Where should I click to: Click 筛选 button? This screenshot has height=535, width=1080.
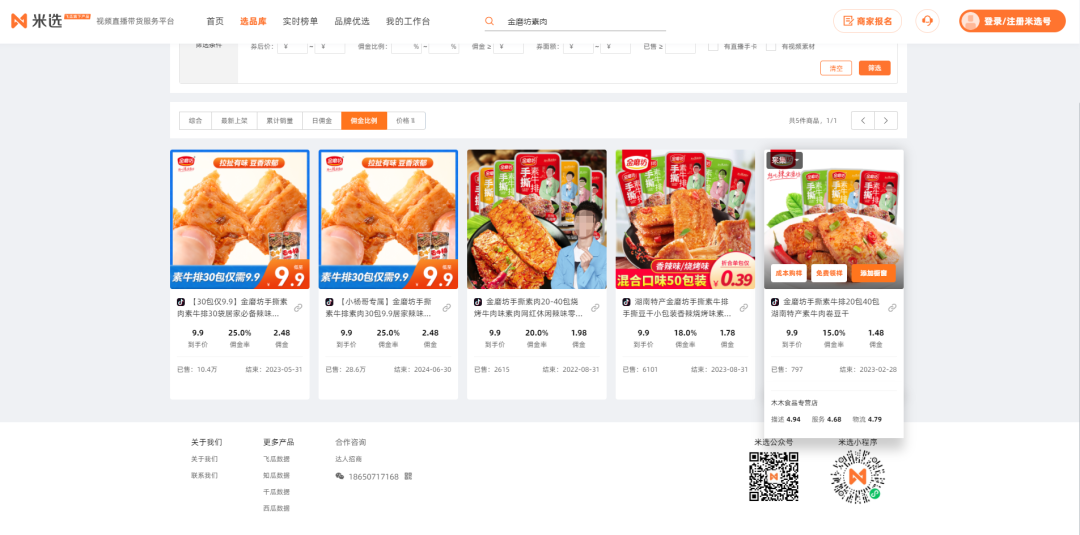coord(875,68)
